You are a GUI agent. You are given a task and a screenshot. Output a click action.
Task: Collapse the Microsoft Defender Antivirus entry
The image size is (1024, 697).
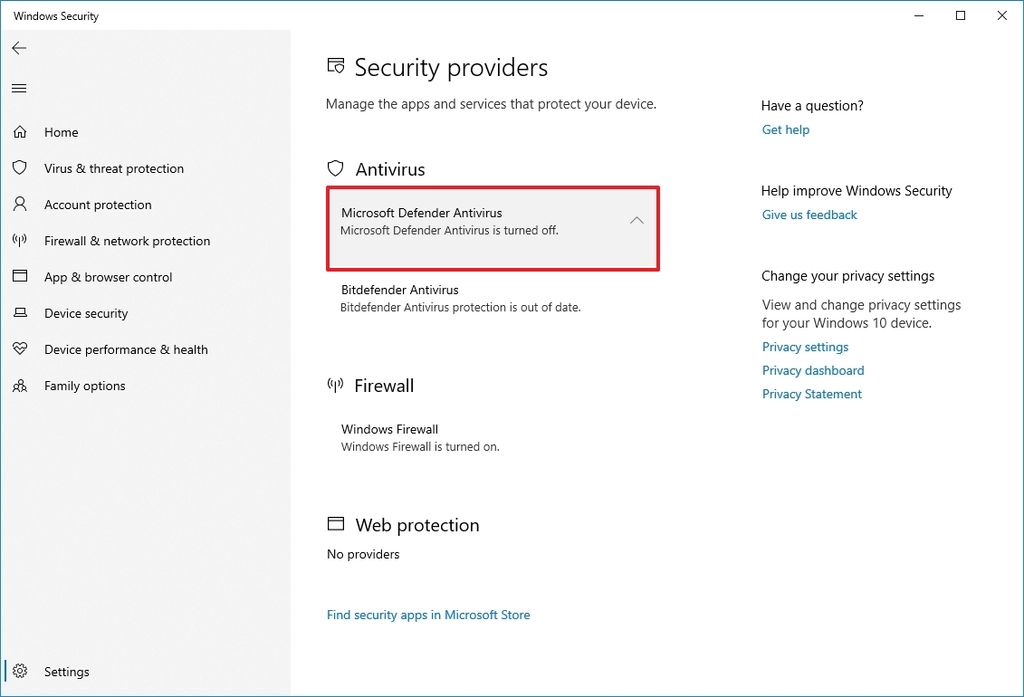[637, 220]
